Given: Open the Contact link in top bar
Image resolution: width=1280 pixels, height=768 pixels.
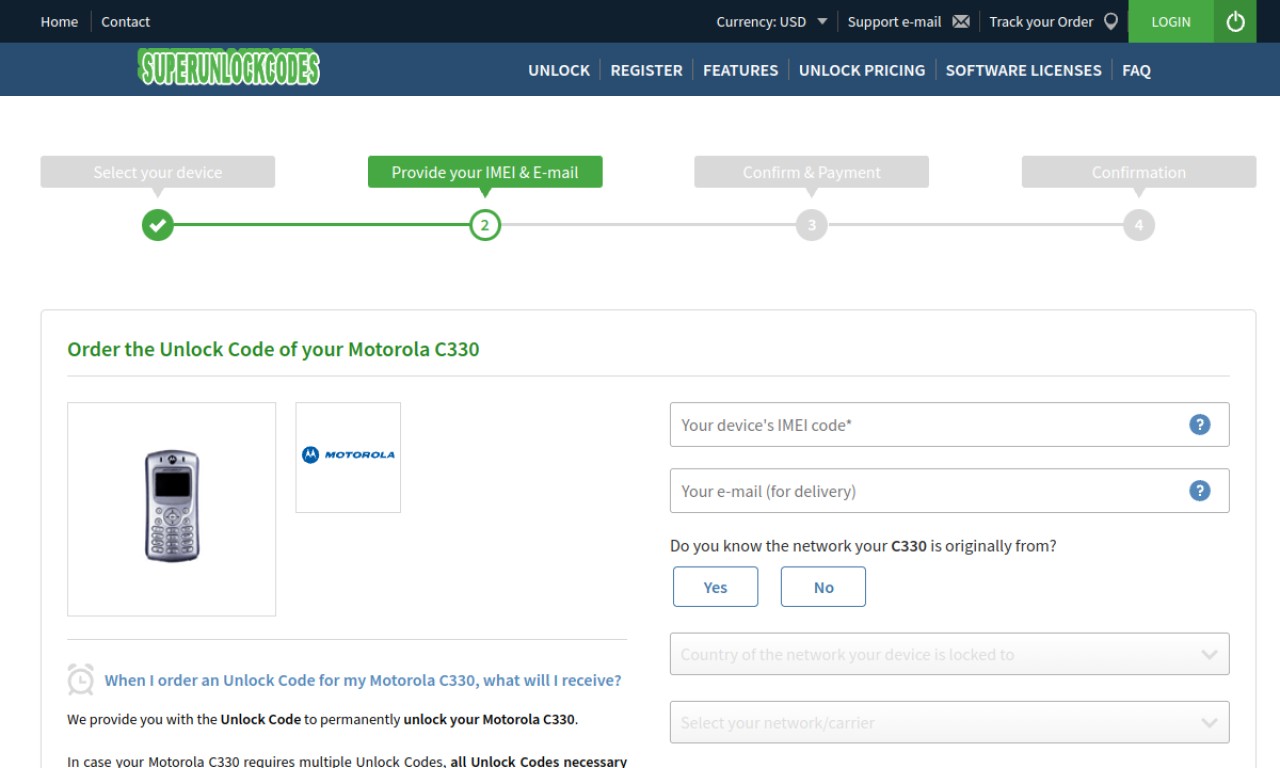Looking at the screenshot, I should [126, 21].
